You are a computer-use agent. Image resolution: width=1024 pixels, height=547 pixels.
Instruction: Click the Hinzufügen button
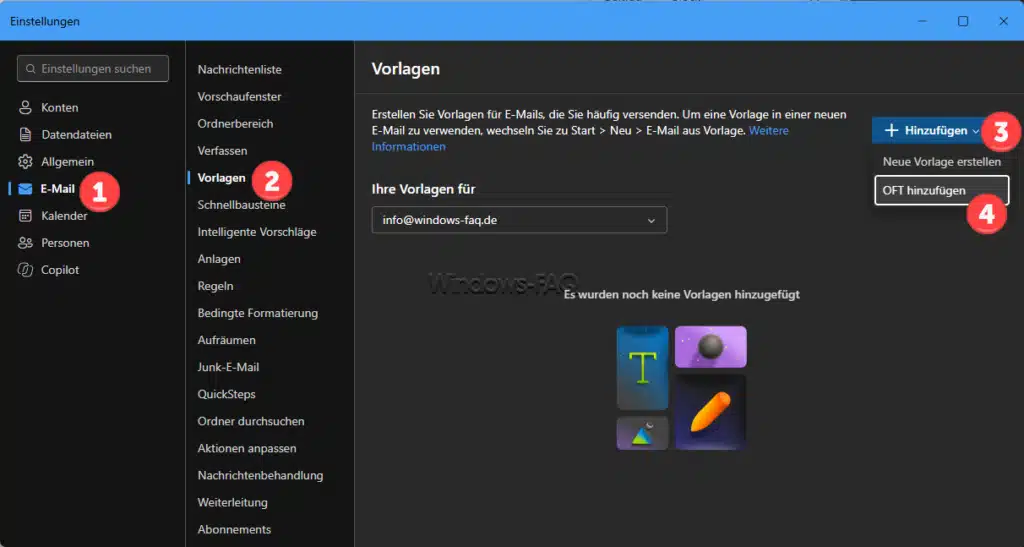pyautogui.click(x=927, y=131)
